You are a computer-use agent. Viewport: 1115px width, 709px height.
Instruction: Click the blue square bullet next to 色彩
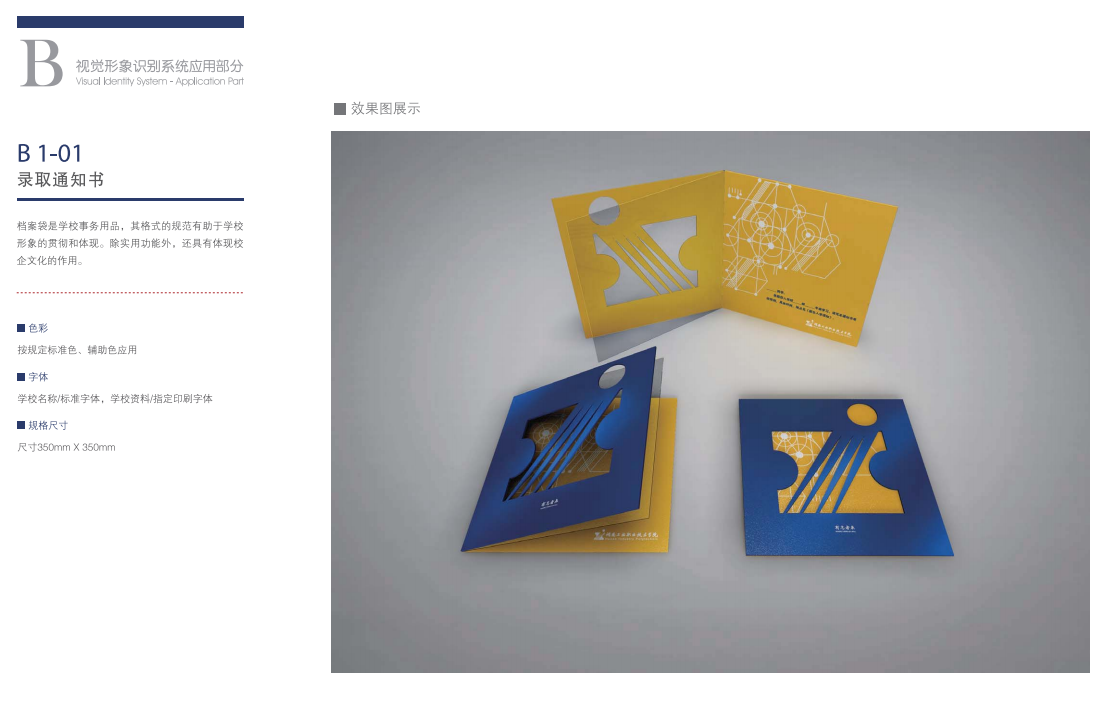click(x=21, y=328)
